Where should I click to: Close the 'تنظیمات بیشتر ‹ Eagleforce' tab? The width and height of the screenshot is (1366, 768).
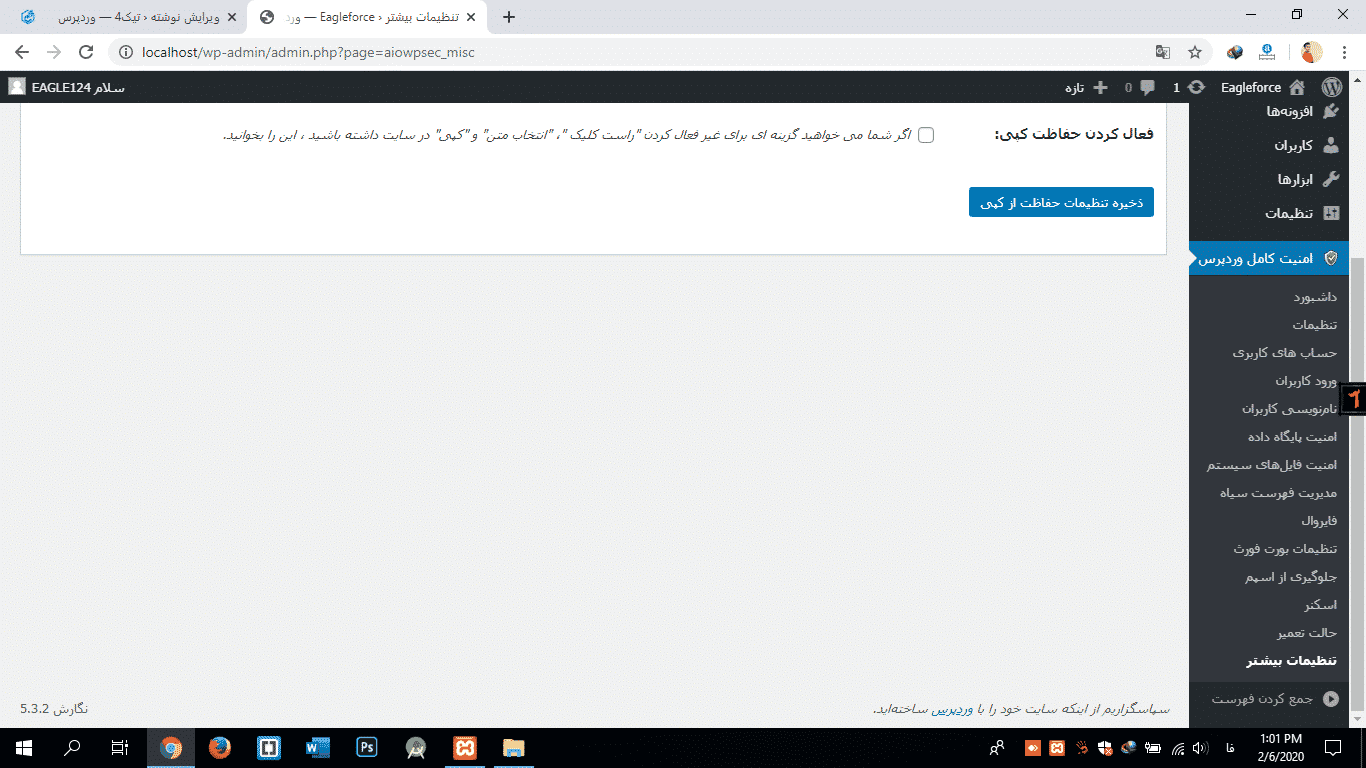click(473, 18)
